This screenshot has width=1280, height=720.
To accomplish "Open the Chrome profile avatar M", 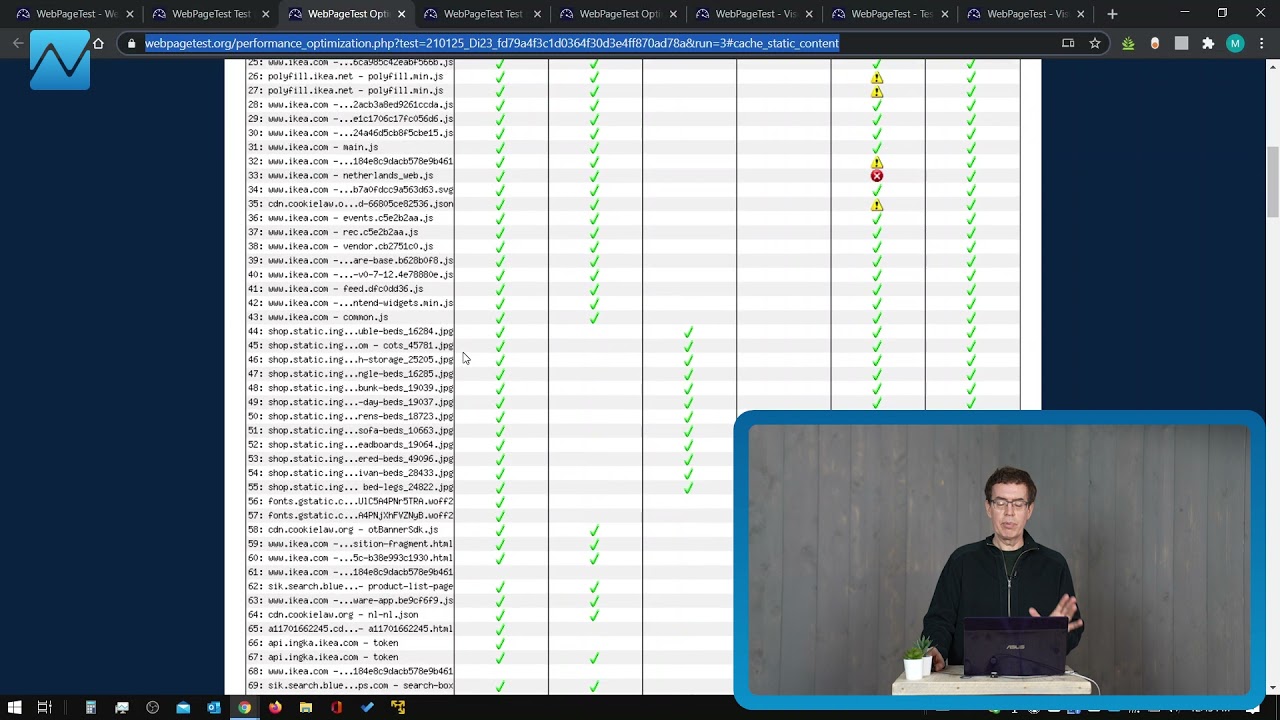I will [x=1235, y=43].
